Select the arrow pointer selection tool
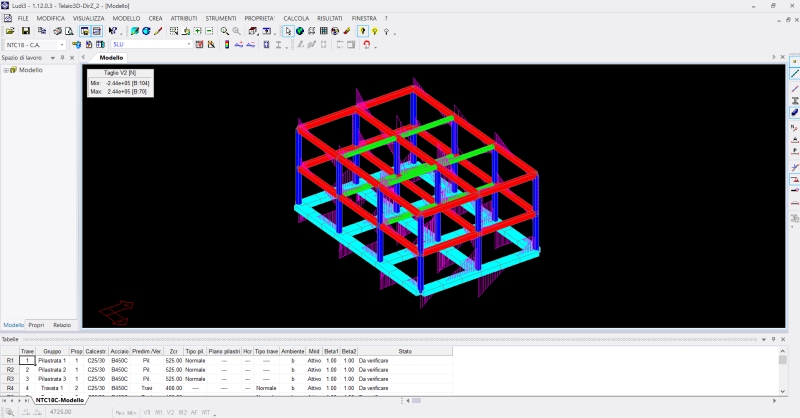This screenshot has width=800, height=418. 288,31
